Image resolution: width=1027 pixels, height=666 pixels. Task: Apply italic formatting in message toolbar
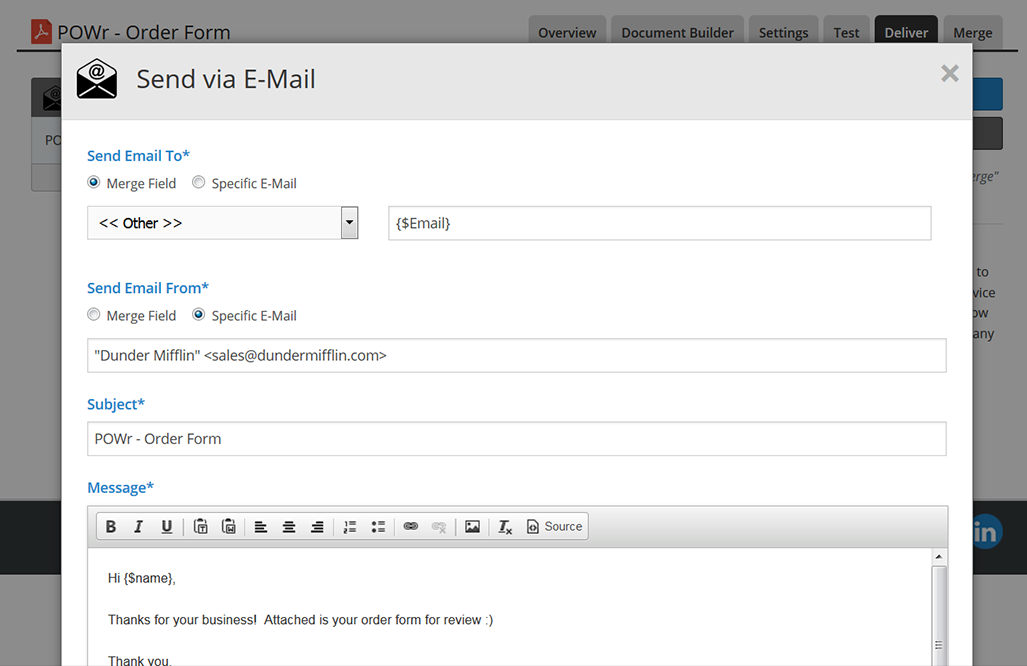139,527
